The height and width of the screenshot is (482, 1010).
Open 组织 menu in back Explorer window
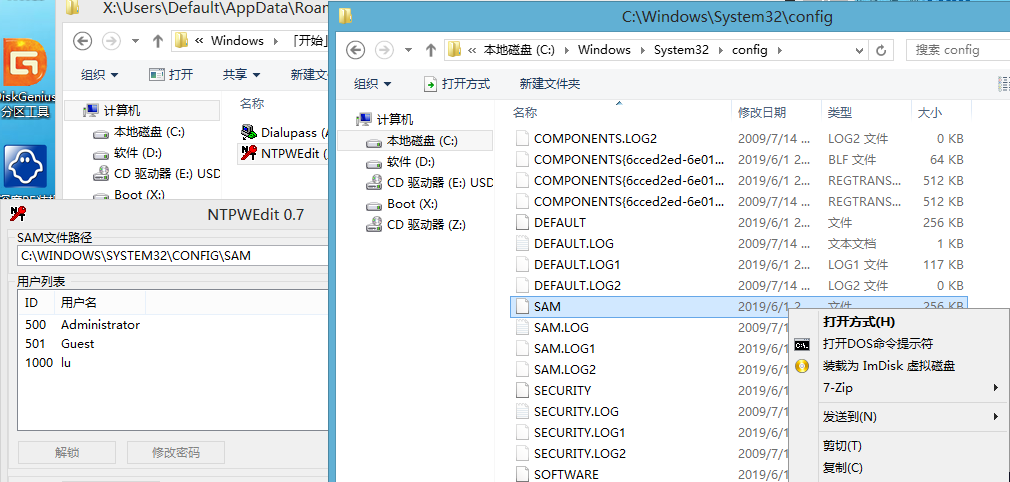click(x=99, y=75)
